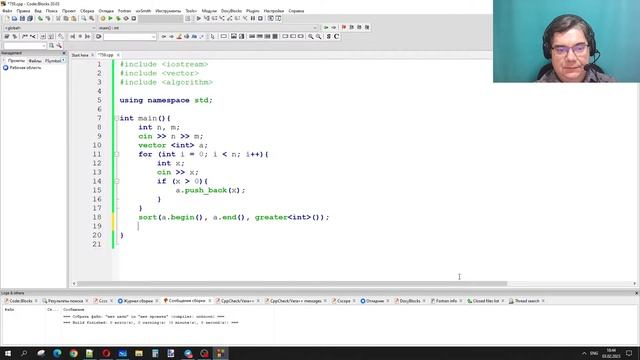Clear all bookmarks with the last flag icon
640x360 pixels.
coord(367,27)
